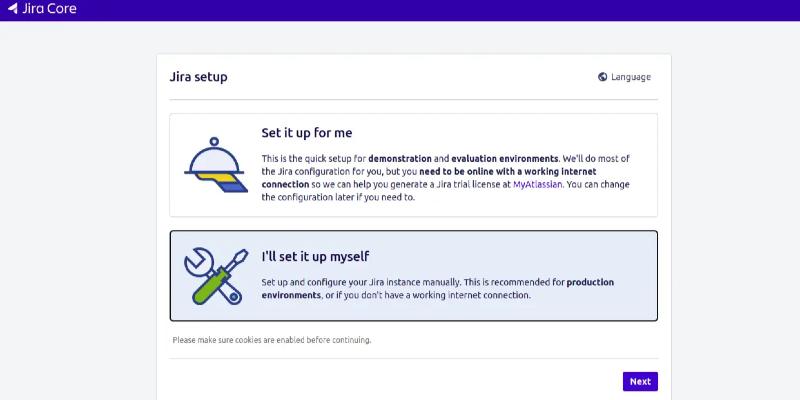Screen dimensions: 800x400
Task: Click the serving cloche illustration
Action: point(215,165)
